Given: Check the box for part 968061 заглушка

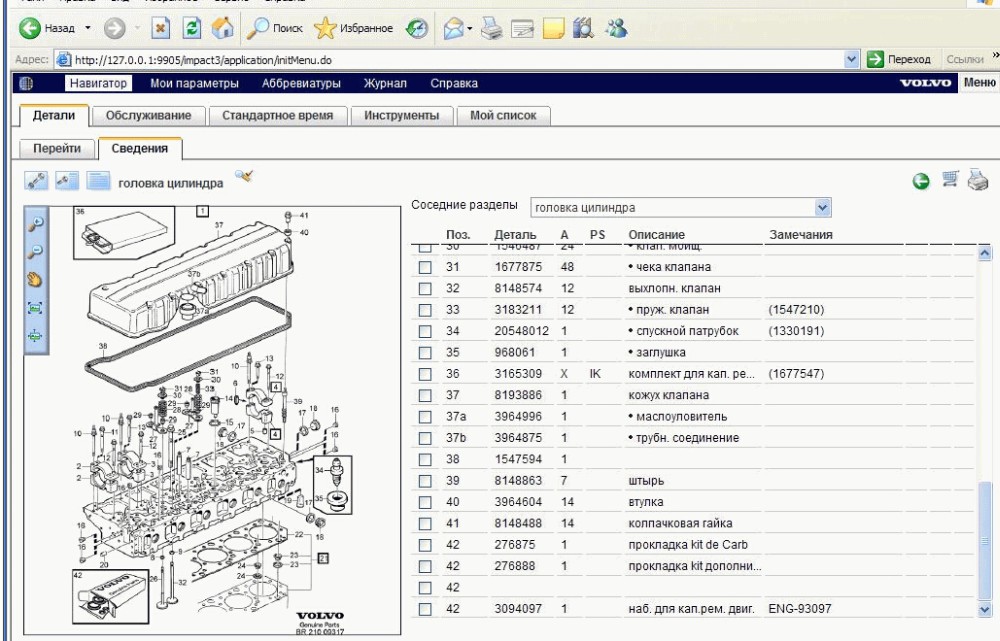Looking at the screenshot, I should (425, 353).
